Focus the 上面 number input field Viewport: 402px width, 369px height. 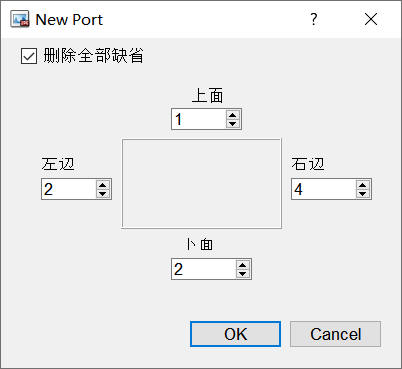click(199, 119)
